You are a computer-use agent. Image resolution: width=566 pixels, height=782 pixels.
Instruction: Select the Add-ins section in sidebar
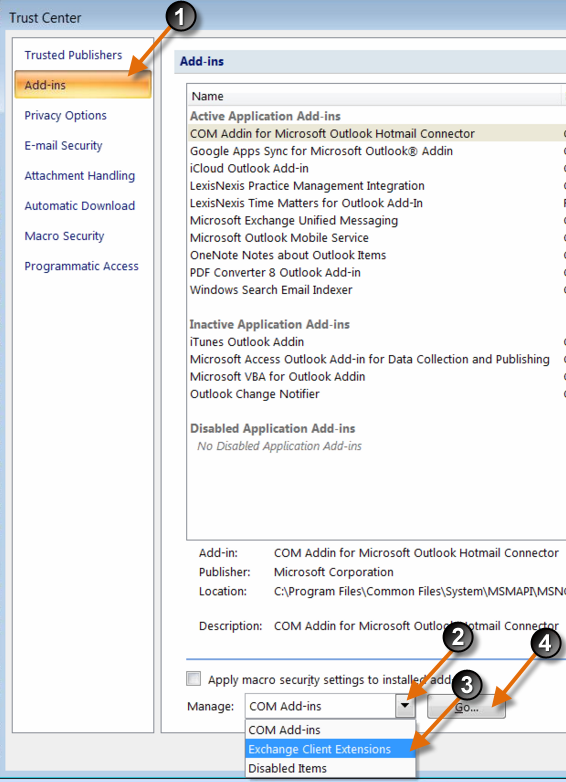pyautogui.click(x=83, y=85)
